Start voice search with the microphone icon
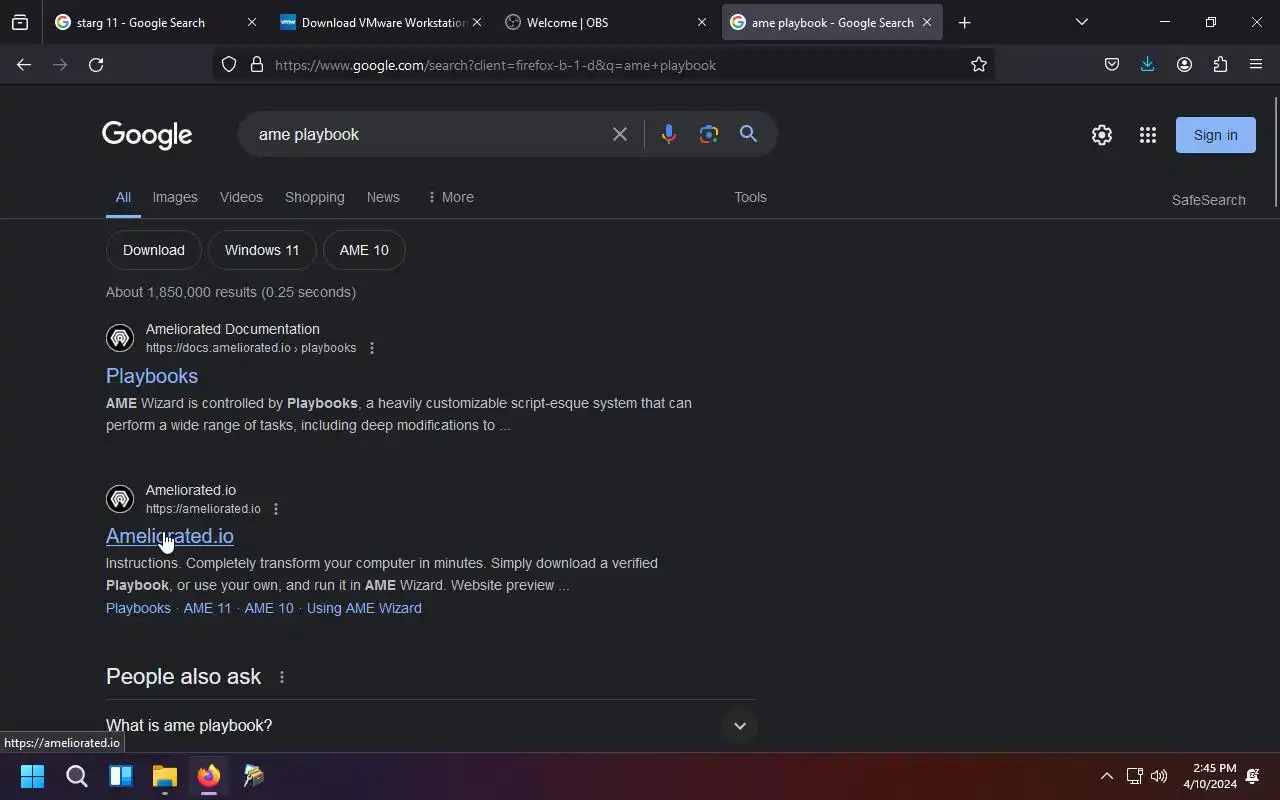This screenshot has height=800, width=1280. (669, 134)
